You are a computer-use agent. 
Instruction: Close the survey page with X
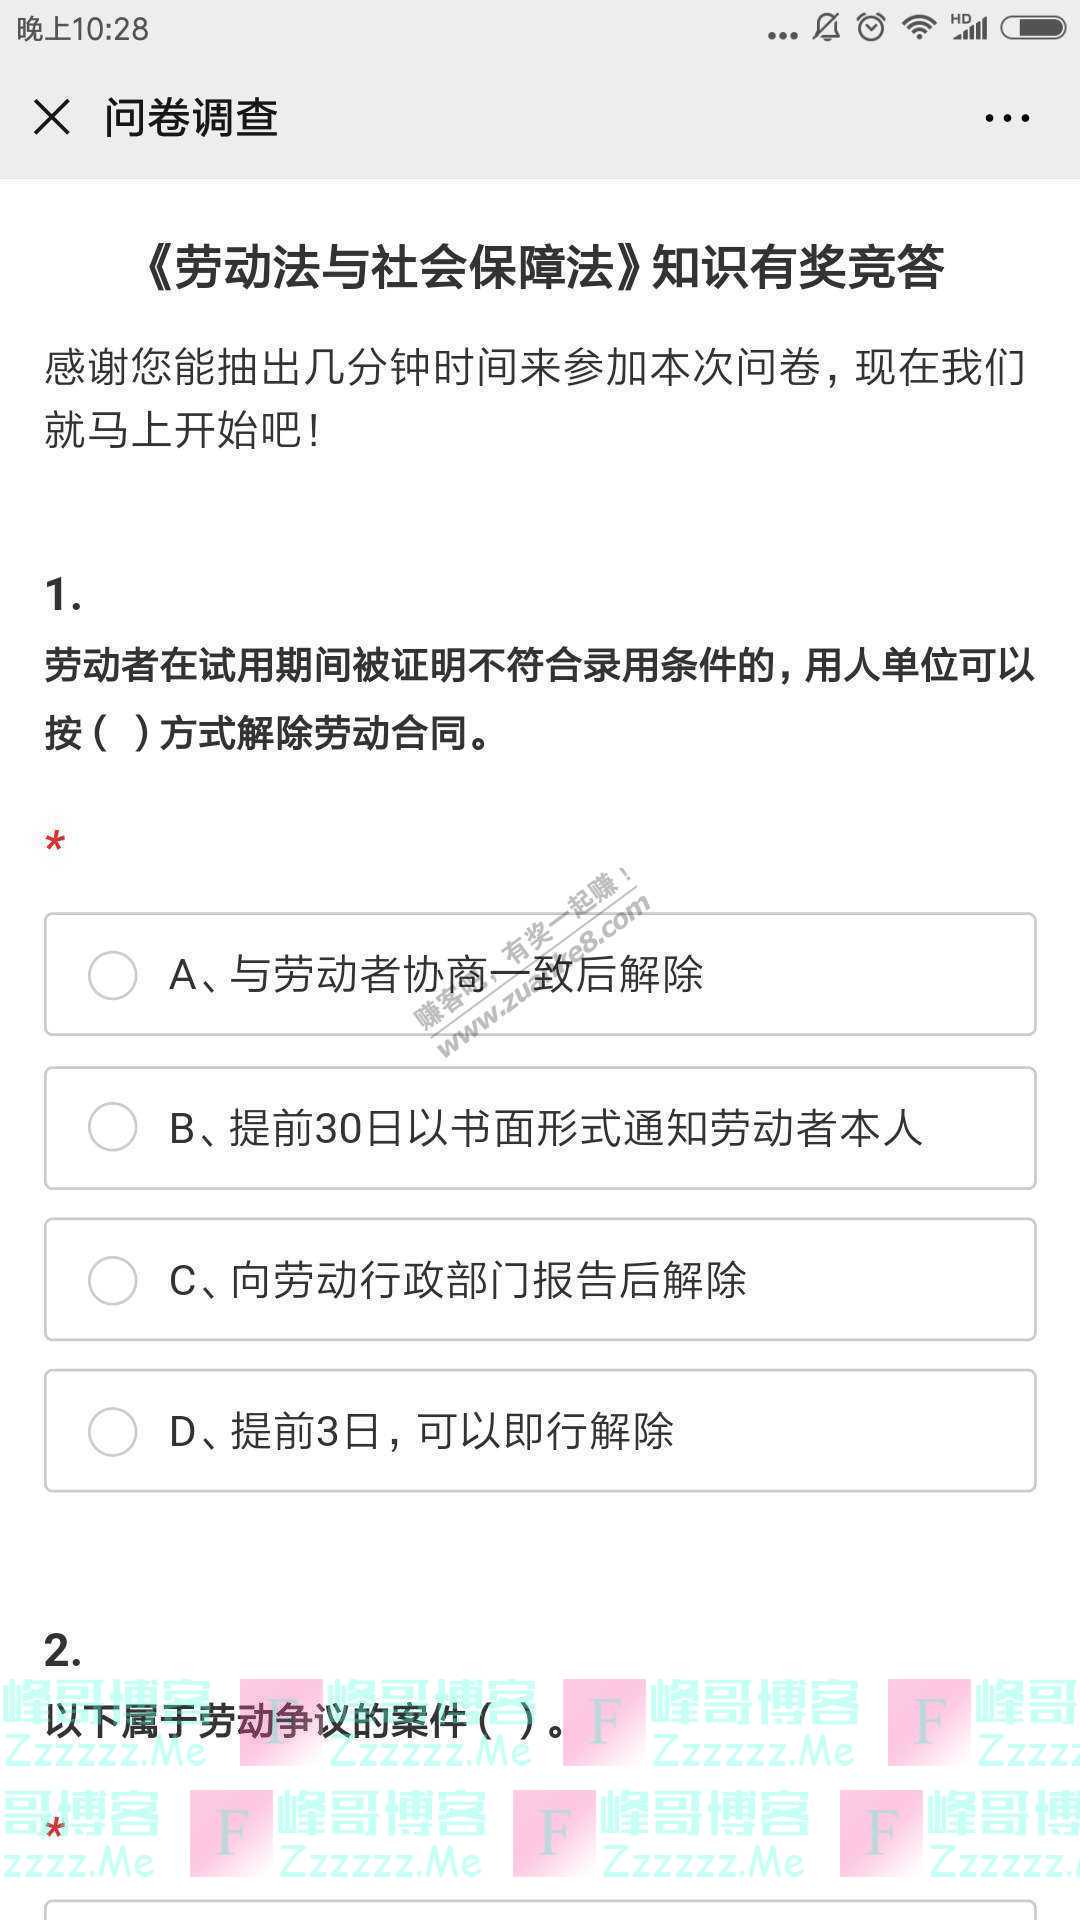point(51,117)
